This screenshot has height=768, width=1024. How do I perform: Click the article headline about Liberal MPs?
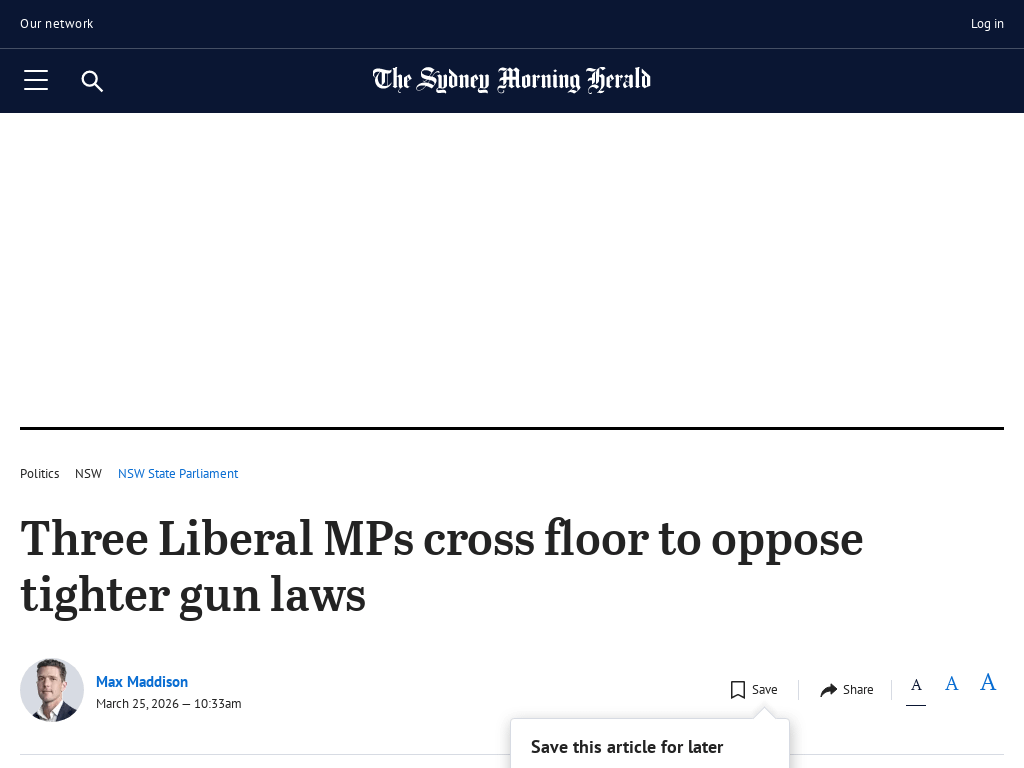pyautogui.click(x=441, y=566)
